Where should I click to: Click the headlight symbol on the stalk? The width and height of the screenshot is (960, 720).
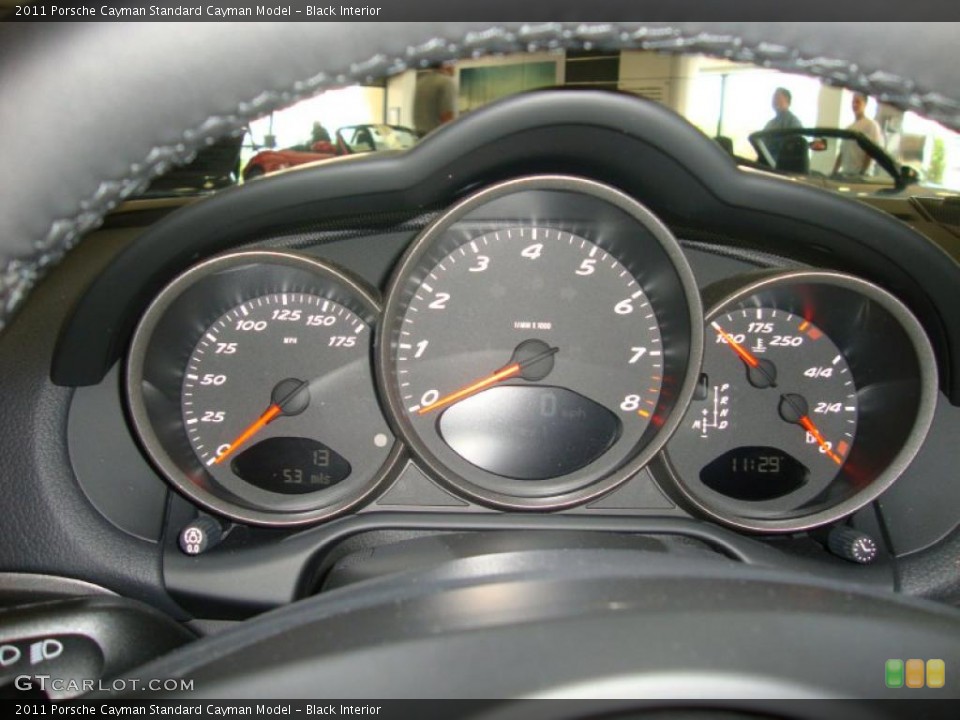coord(47,651)
